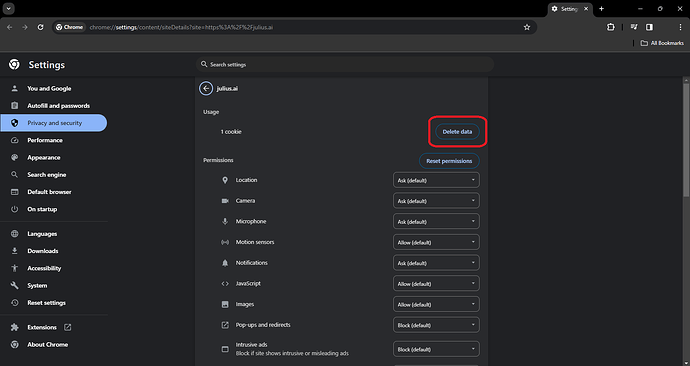Click the Search engine magnifier icon in sidebar
690x366 pixels.
tap(15, 175)
